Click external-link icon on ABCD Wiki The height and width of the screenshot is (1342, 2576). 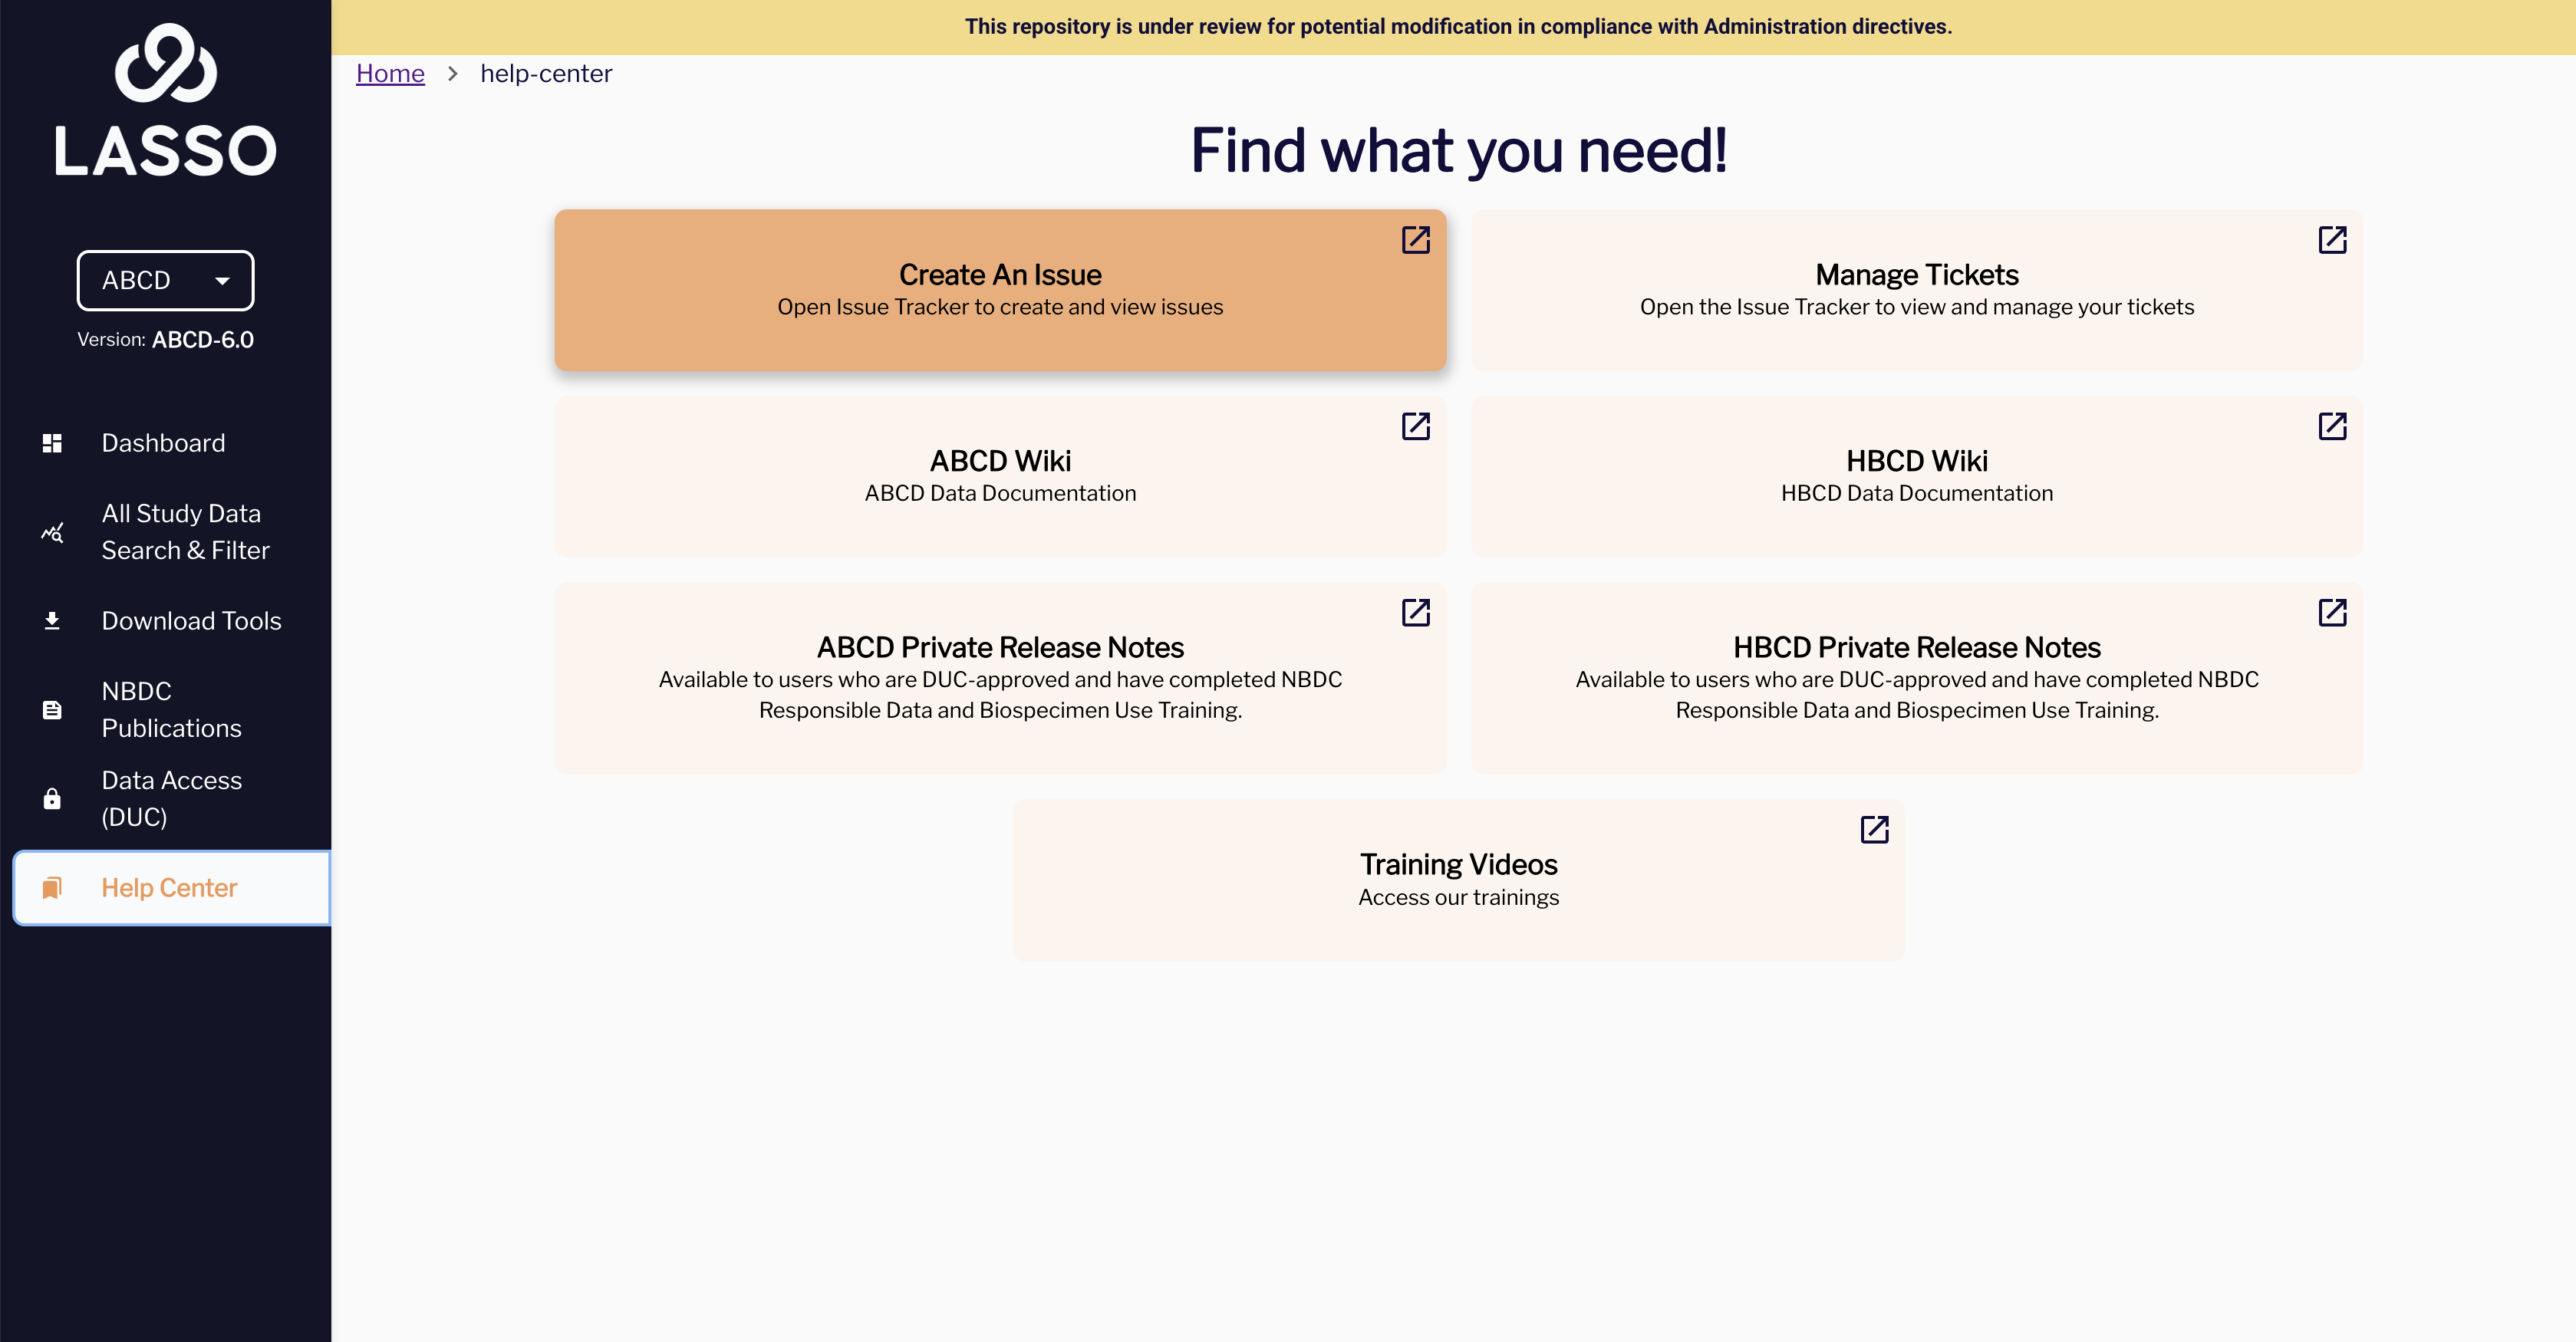tap(1415, 426)
